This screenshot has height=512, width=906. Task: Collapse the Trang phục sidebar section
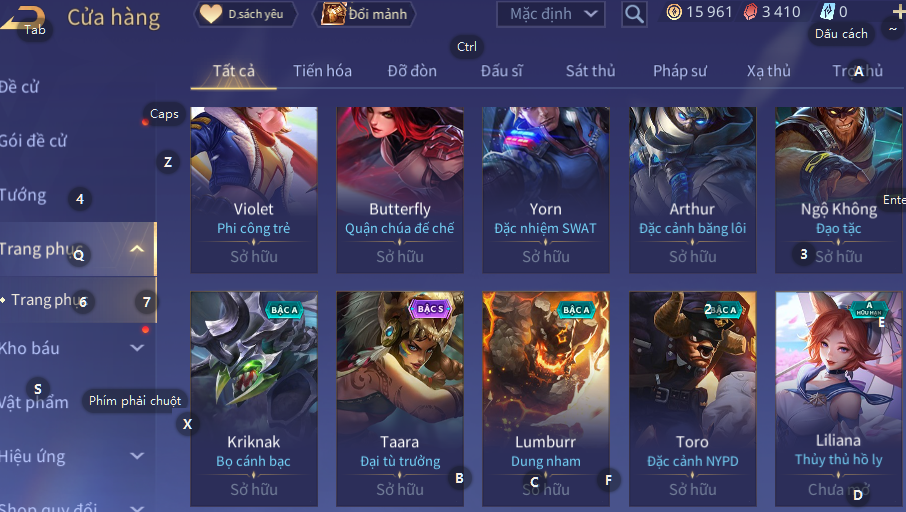[x=137, y=249]
